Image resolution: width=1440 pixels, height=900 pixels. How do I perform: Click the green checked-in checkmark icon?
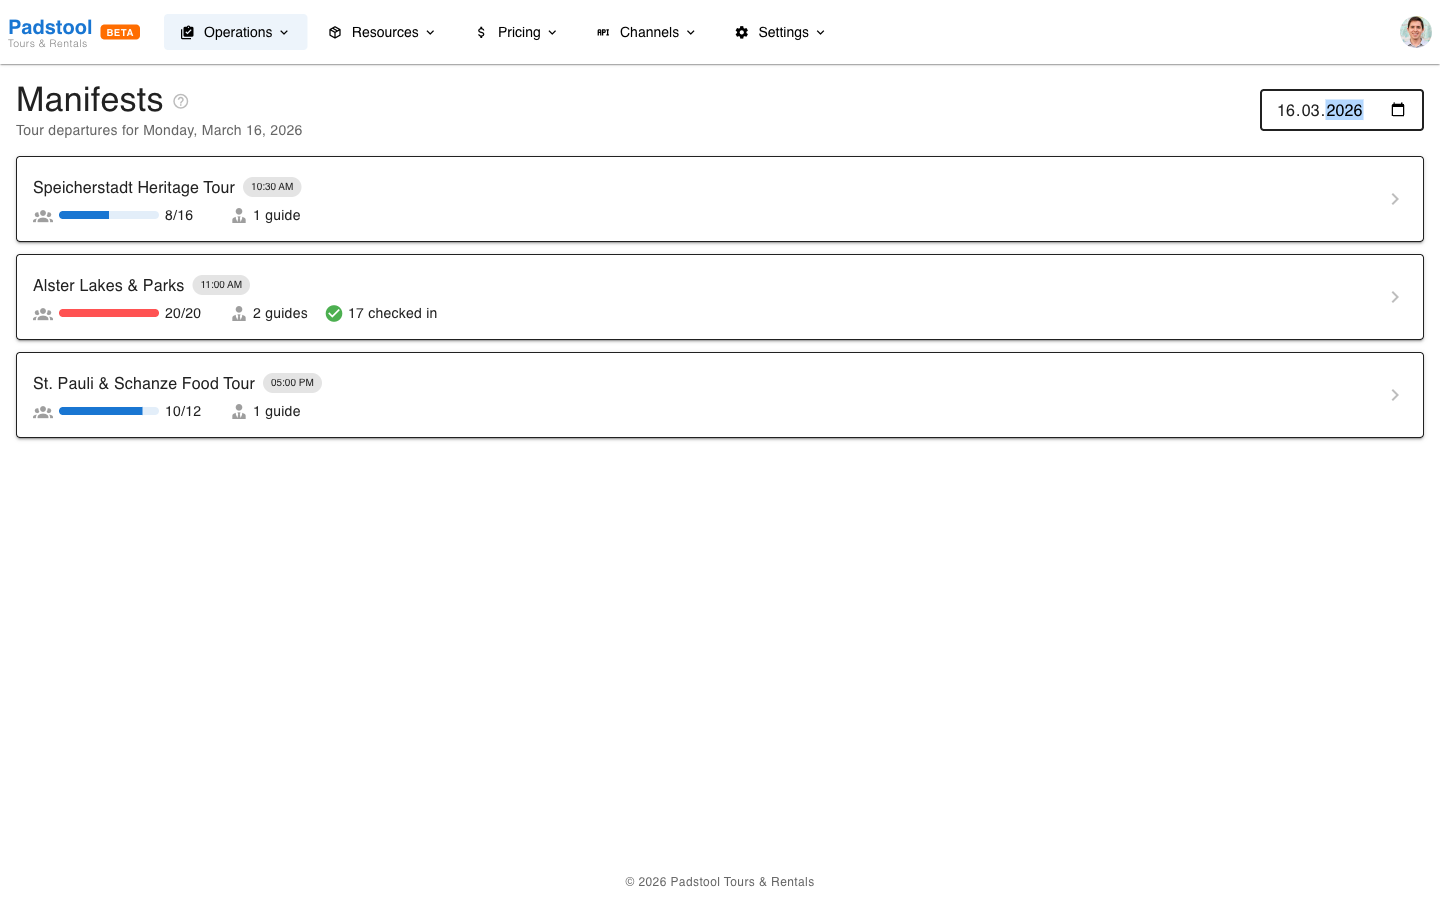(x=334, y=313)
